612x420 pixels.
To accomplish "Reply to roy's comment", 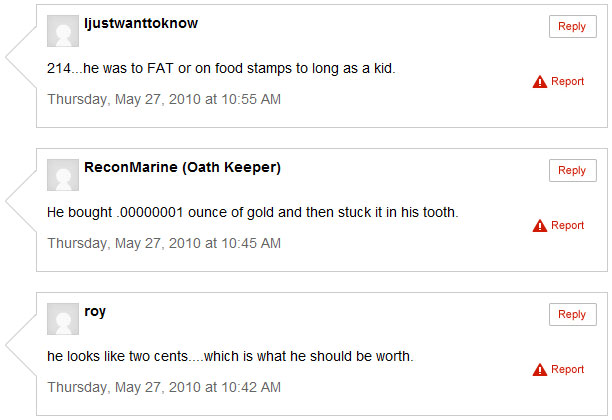I will (x=572, y=315).
